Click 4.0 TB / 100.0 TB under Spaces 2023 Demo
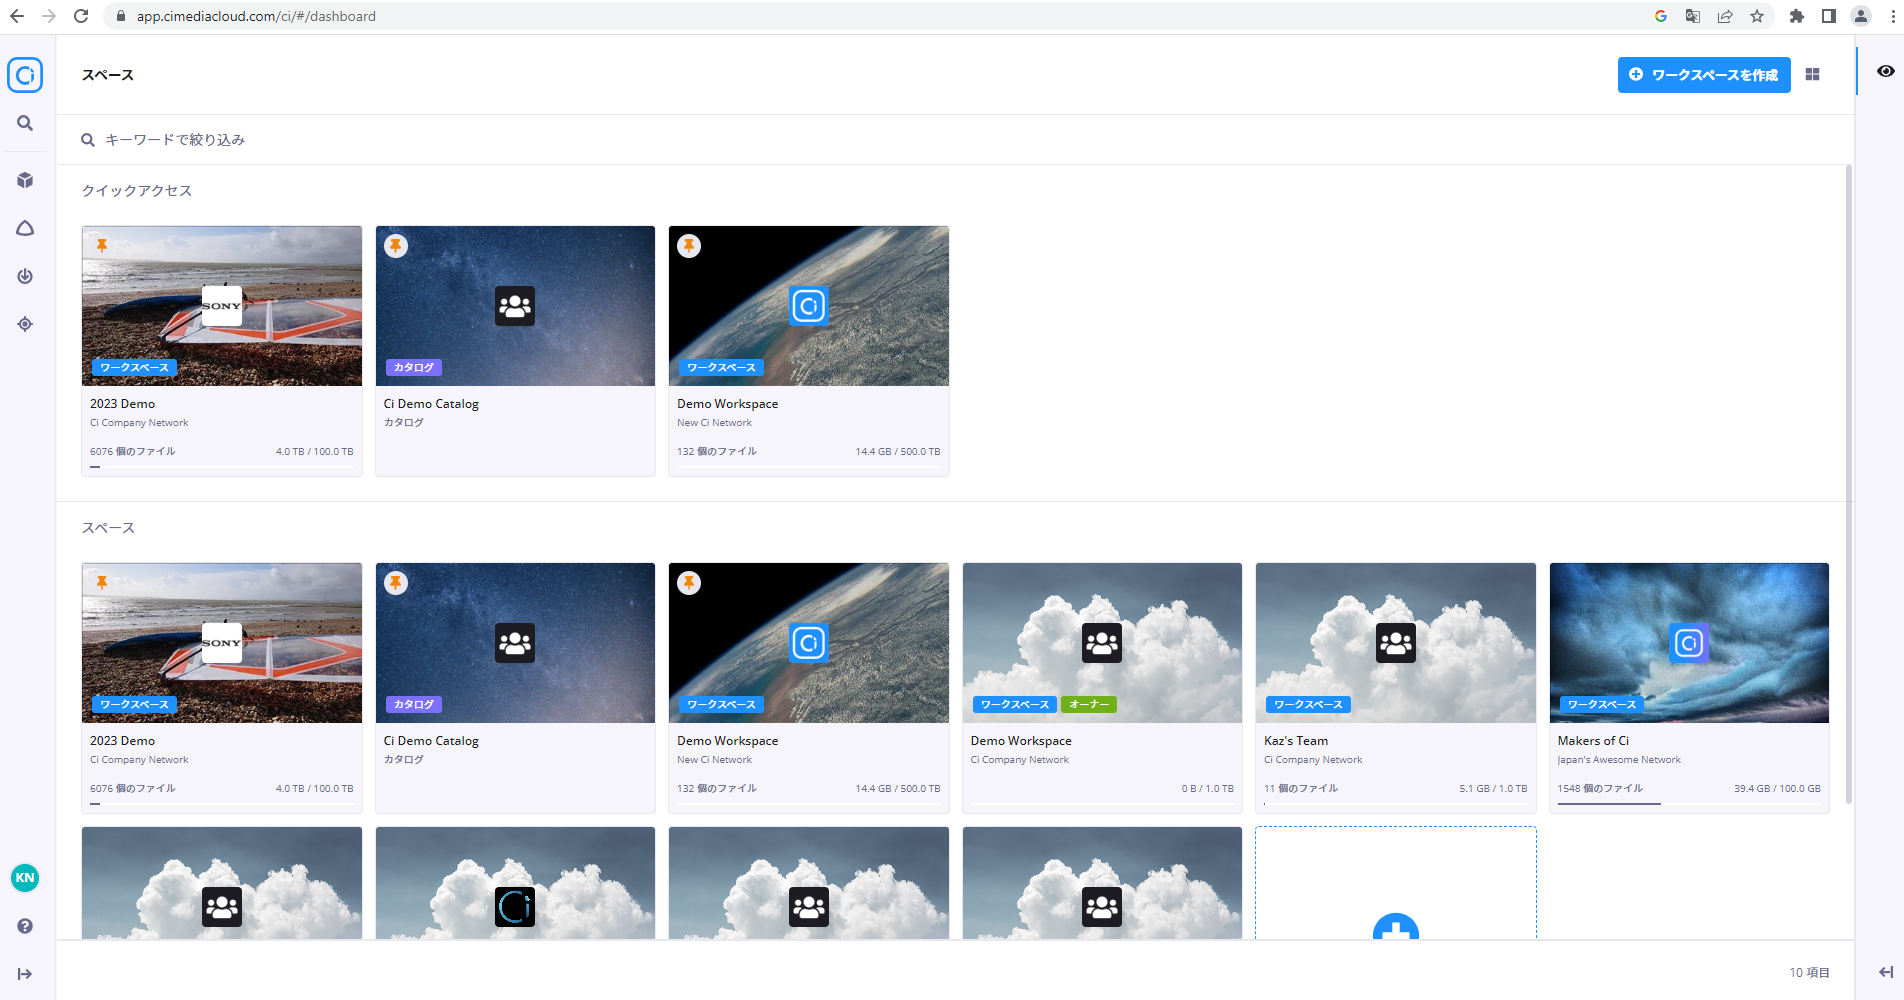The image size is (1904, 1000). (x=314, y=789)
